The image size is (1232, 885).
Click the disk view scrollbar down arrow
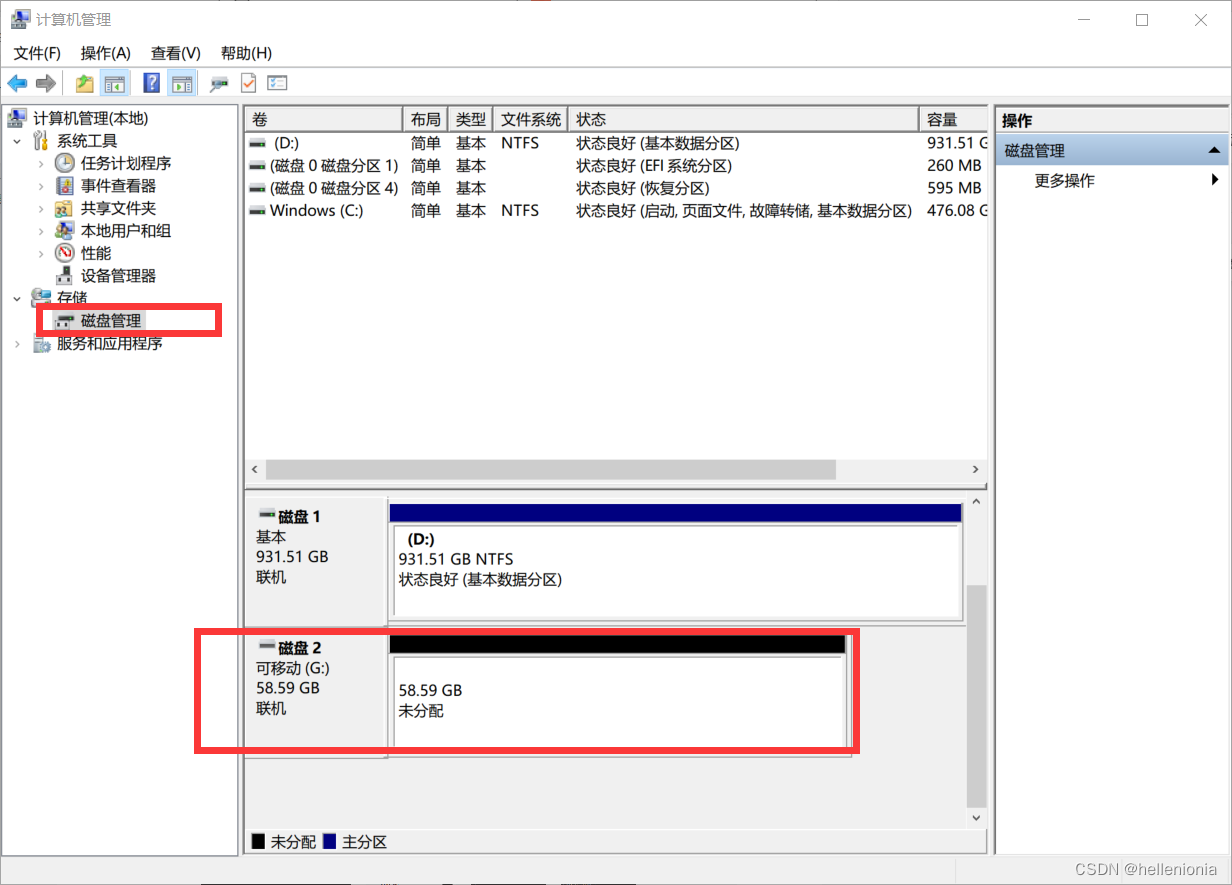pyautogui.click(x=977, y=817)
